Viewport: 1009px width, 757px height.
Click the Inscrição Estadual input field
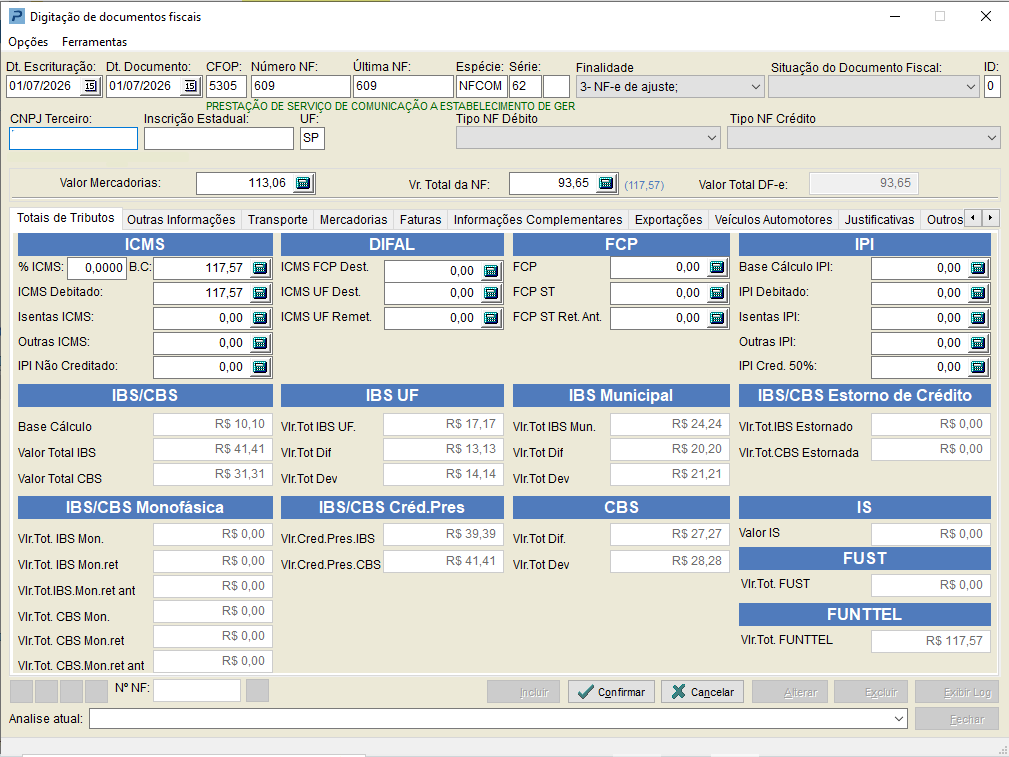pos(219,138)
